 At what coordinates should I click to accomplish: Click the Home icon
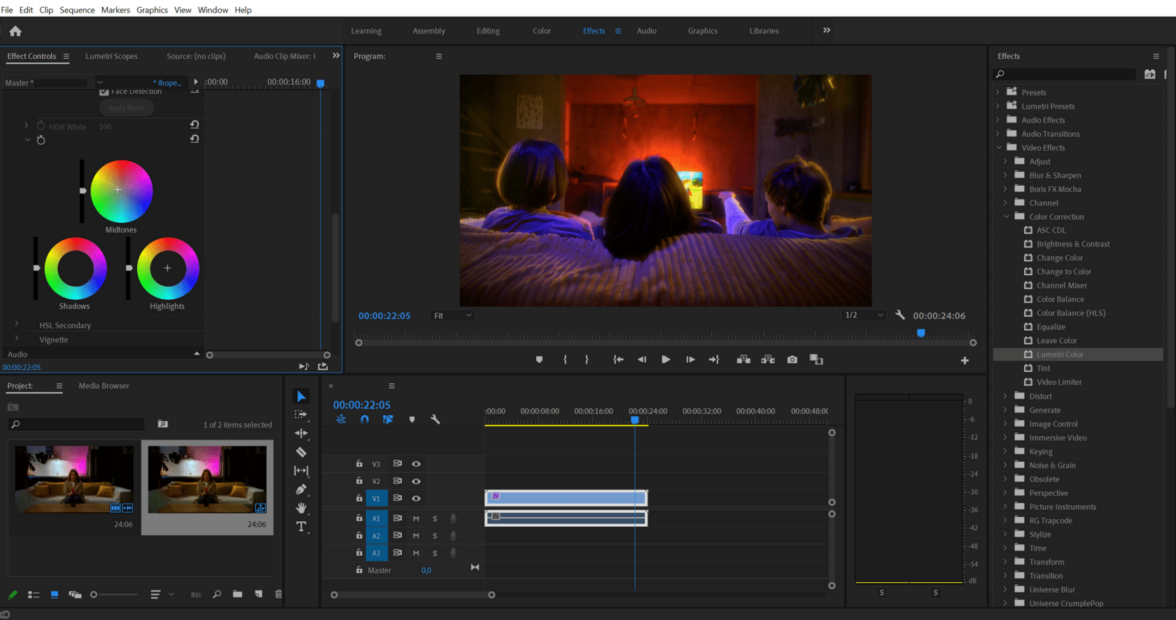pos(15,31)
